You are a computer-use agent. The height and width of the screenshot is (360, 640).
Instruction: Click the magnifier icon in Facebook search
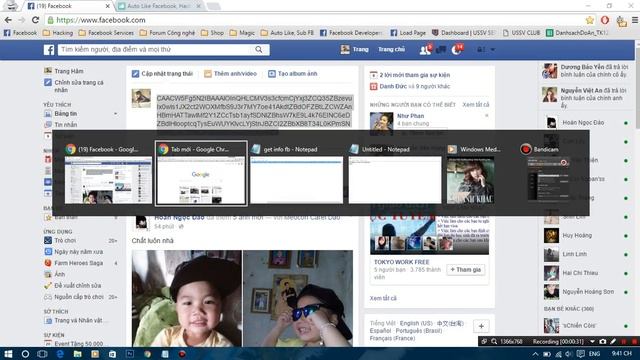259,49
